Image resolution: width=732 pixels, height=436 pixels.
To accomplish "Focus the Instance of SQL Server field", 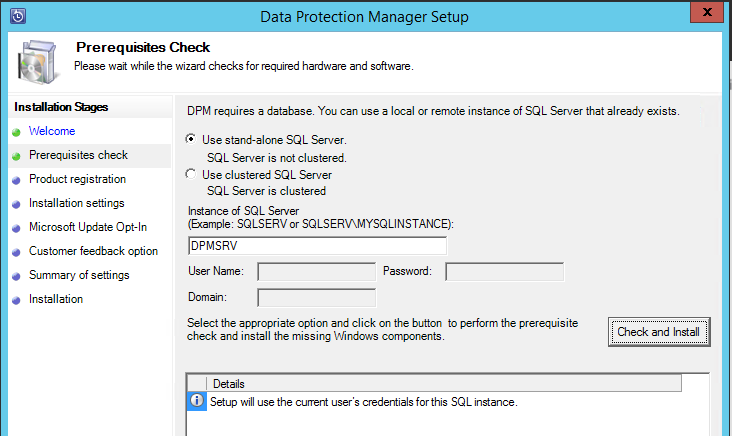I will pos(317,246).
